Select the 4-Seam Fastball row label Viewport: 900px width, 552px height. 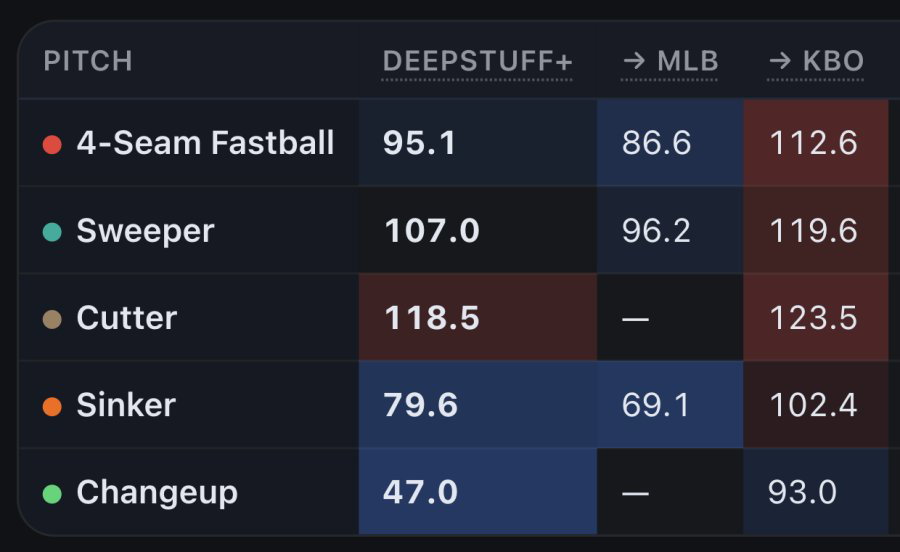pyautogui.click(x=205, y=142)
